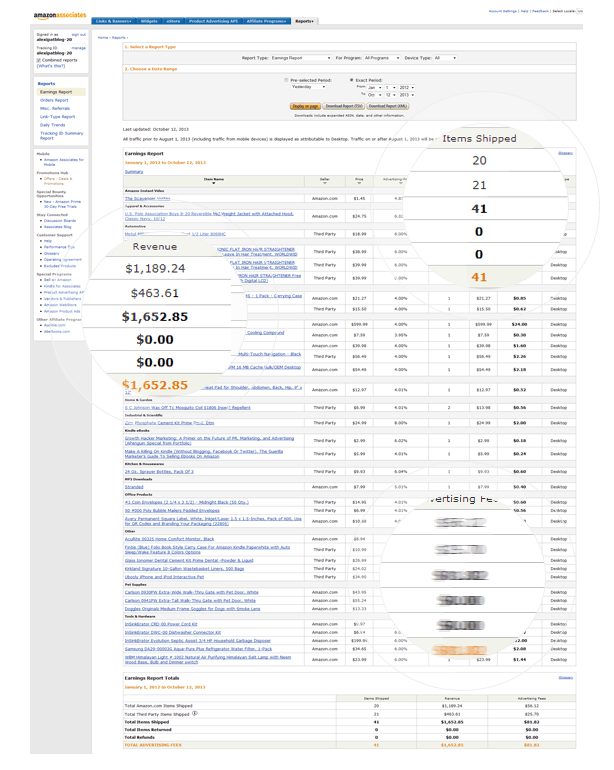Click Feedback link in top bar
This screenshot has height=770, width=614.
540,11
